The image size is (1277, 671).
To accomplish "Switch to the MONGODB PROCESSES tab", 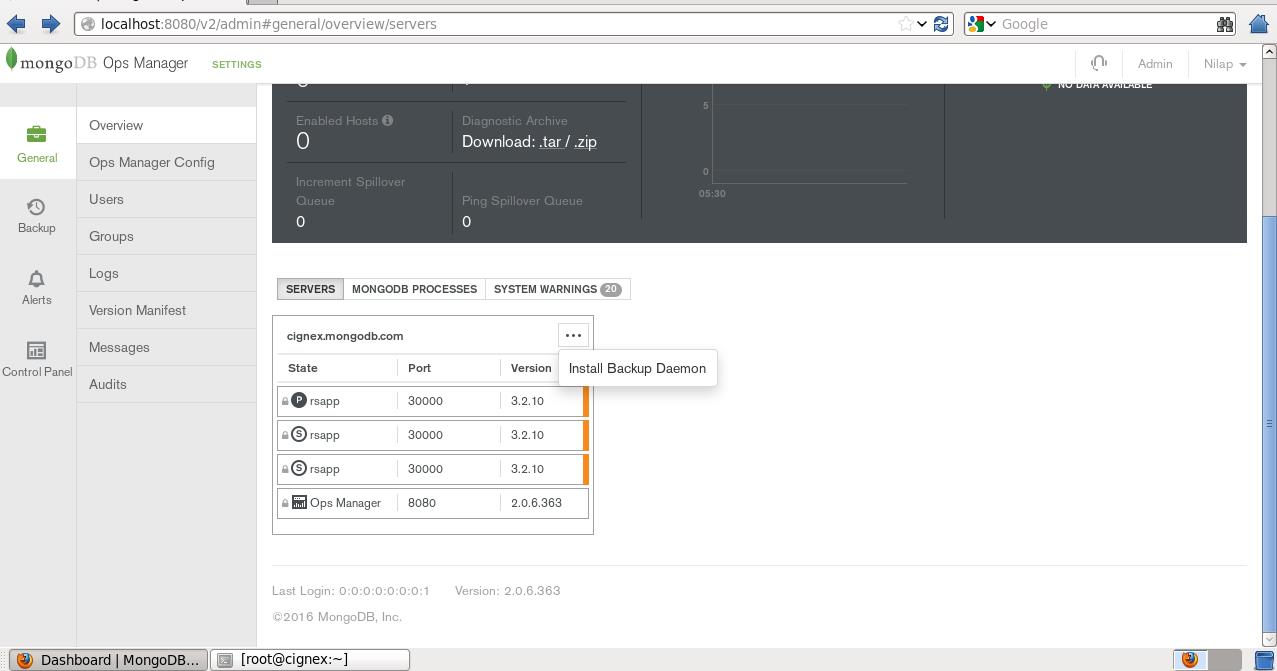I will [x=414, y=289].
